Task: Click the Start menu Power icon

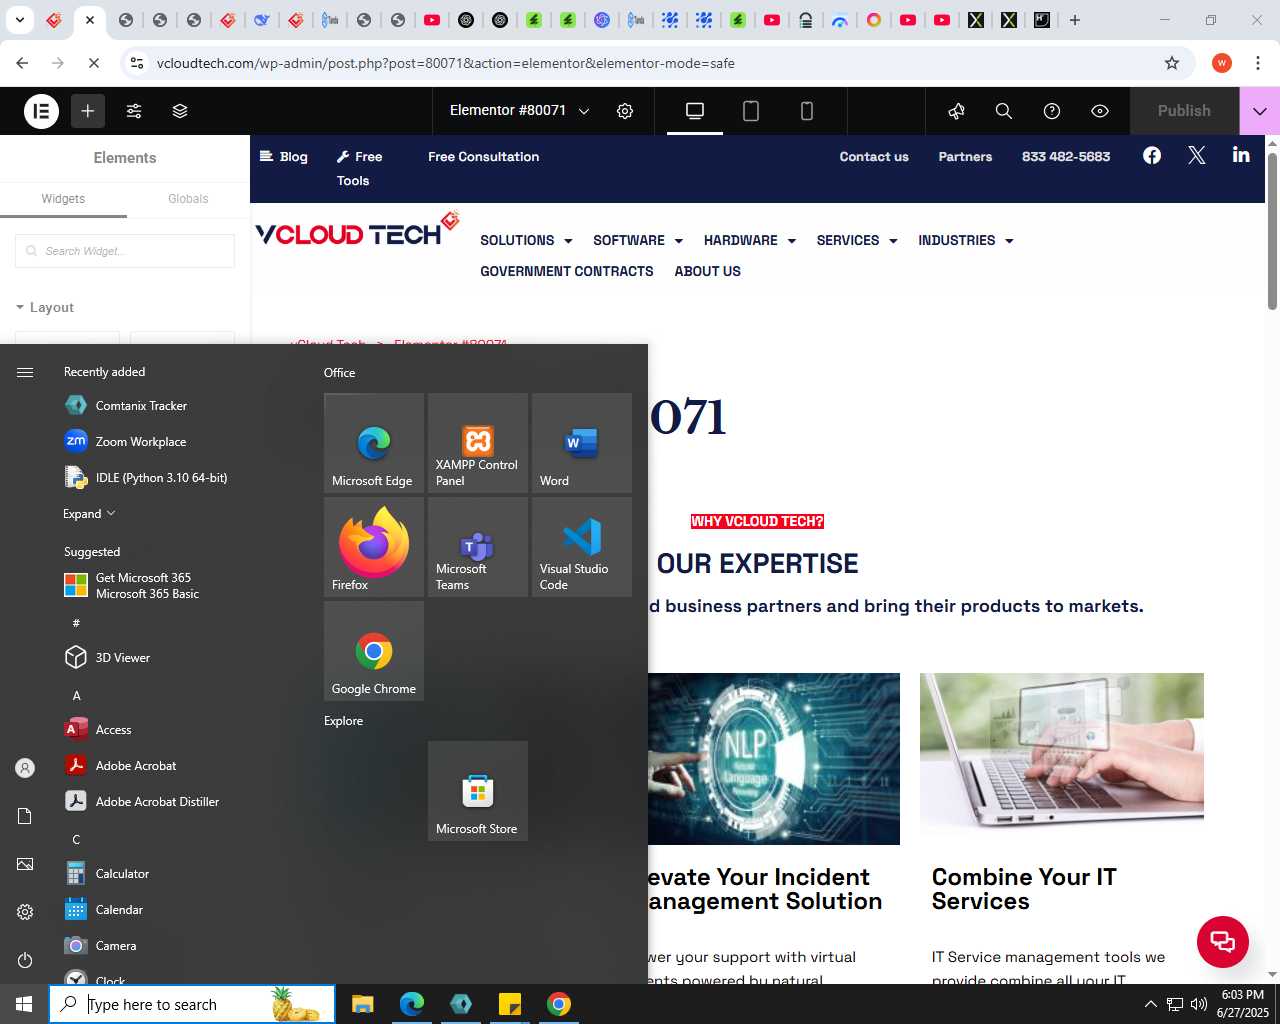Action: (x=25, y=960)
